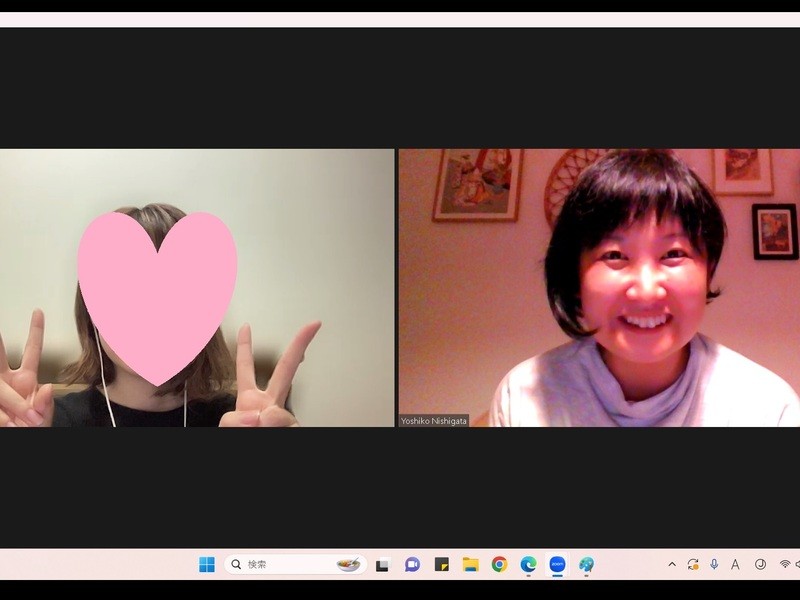800x600 pixels.
Task: Open Task View from the taskbar
Action: 382,565
